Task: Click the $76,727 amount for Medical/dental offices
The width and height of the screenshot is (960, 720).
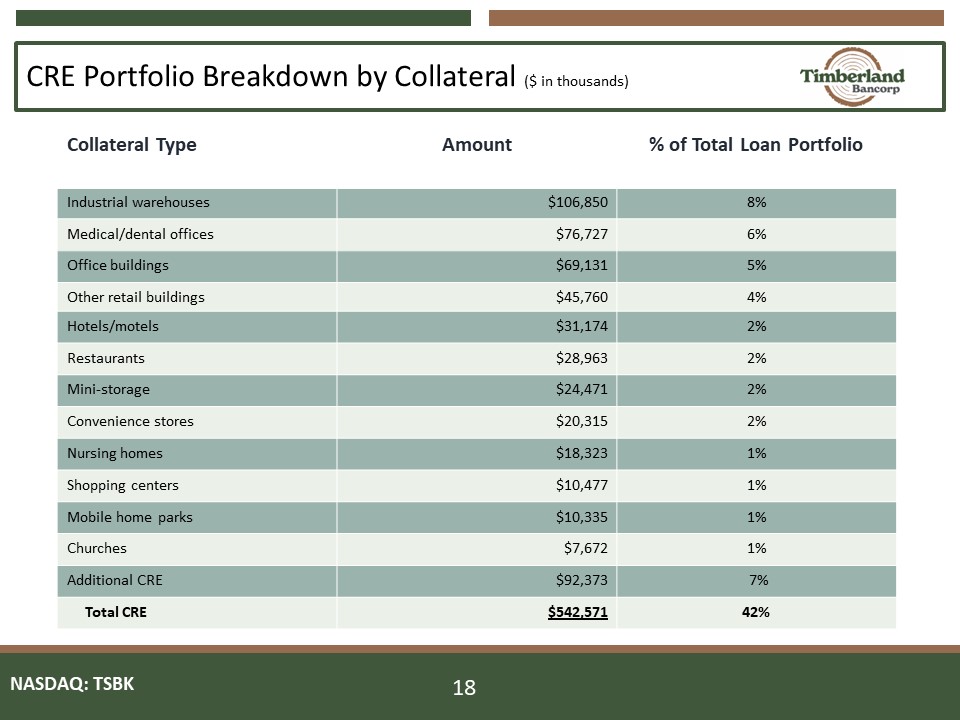Action: click(x=582, y=234)
